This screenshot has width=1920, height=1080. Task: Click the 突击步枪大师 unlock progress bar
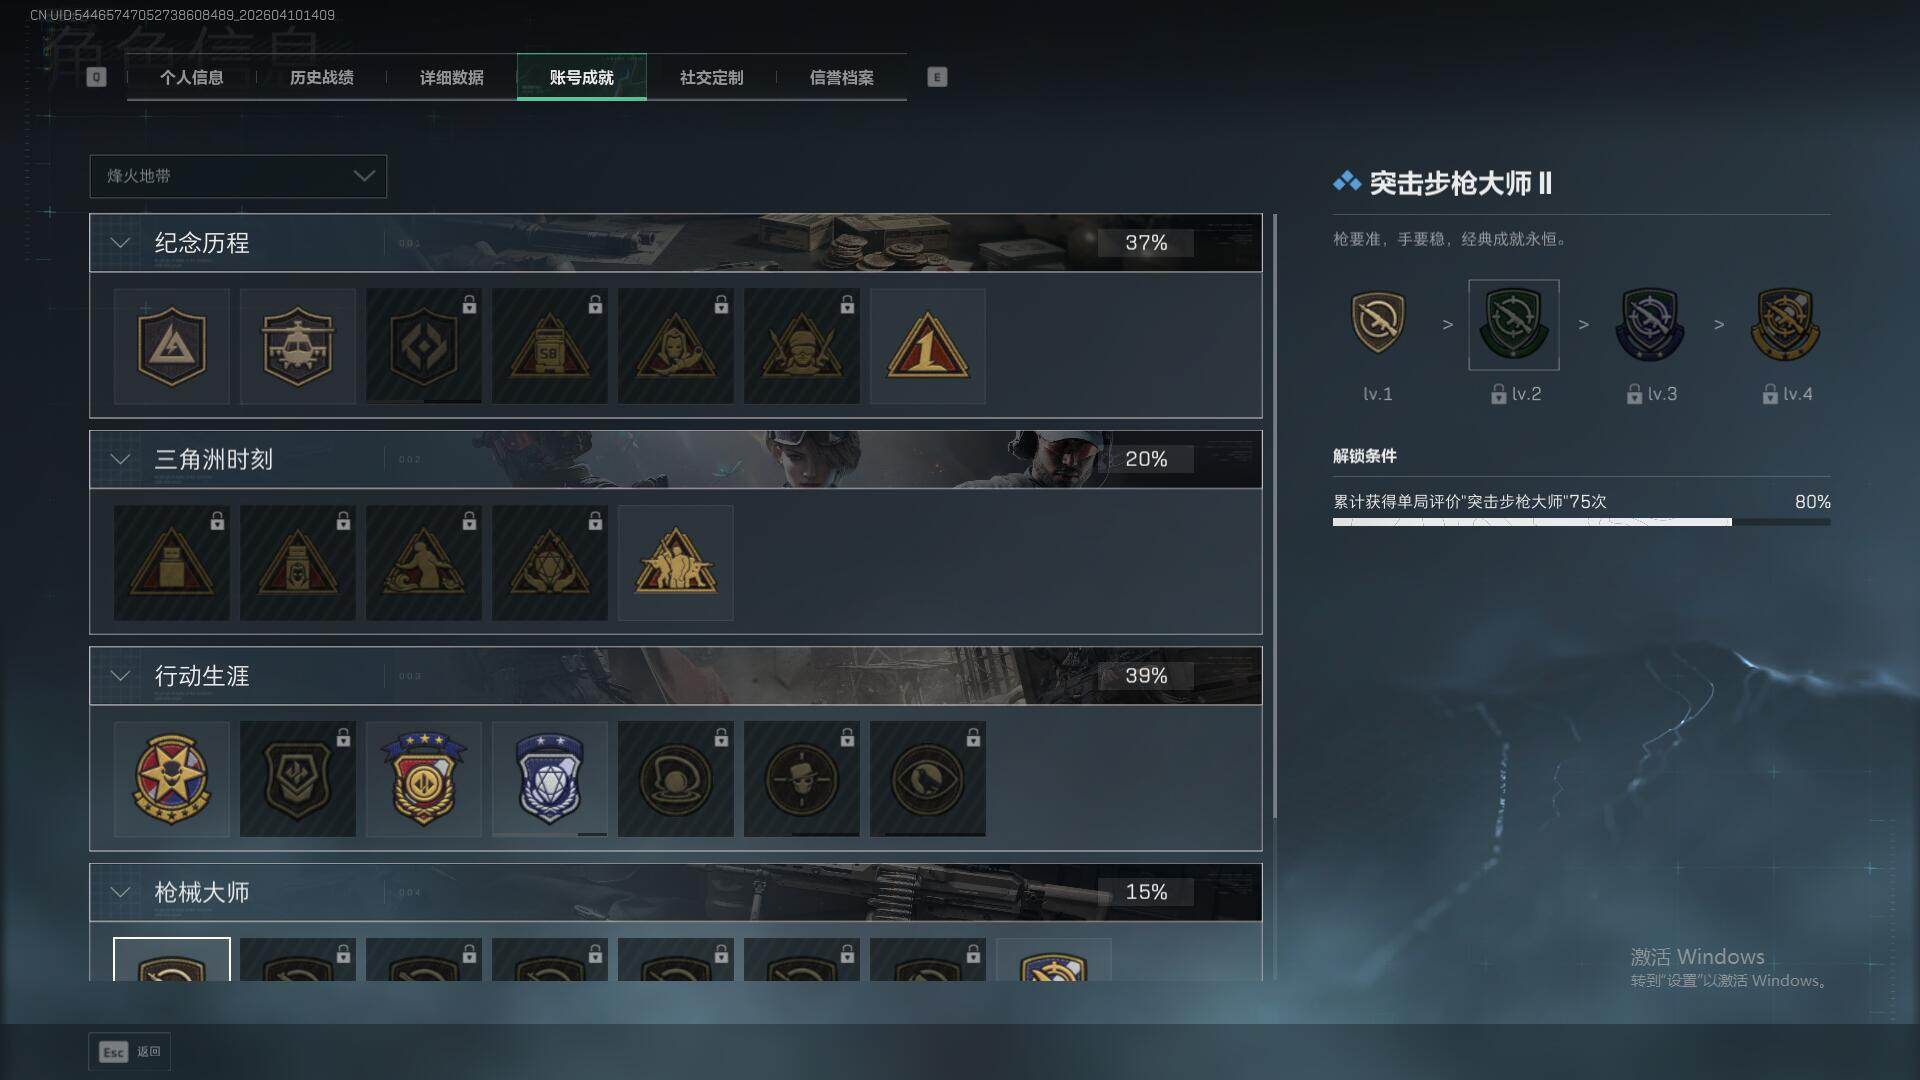point(1581,522)
